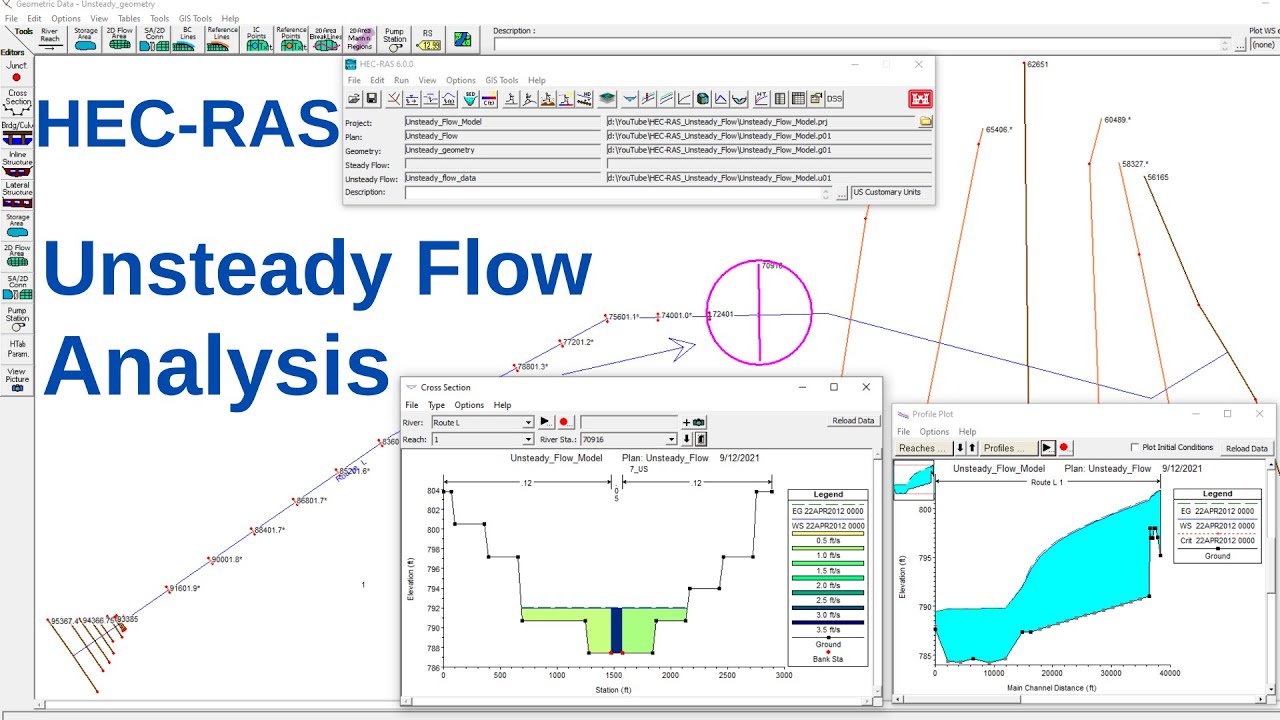
Task: Enable Plot Initial Conditions checkbox
Action: click(x=1134, y=447)
